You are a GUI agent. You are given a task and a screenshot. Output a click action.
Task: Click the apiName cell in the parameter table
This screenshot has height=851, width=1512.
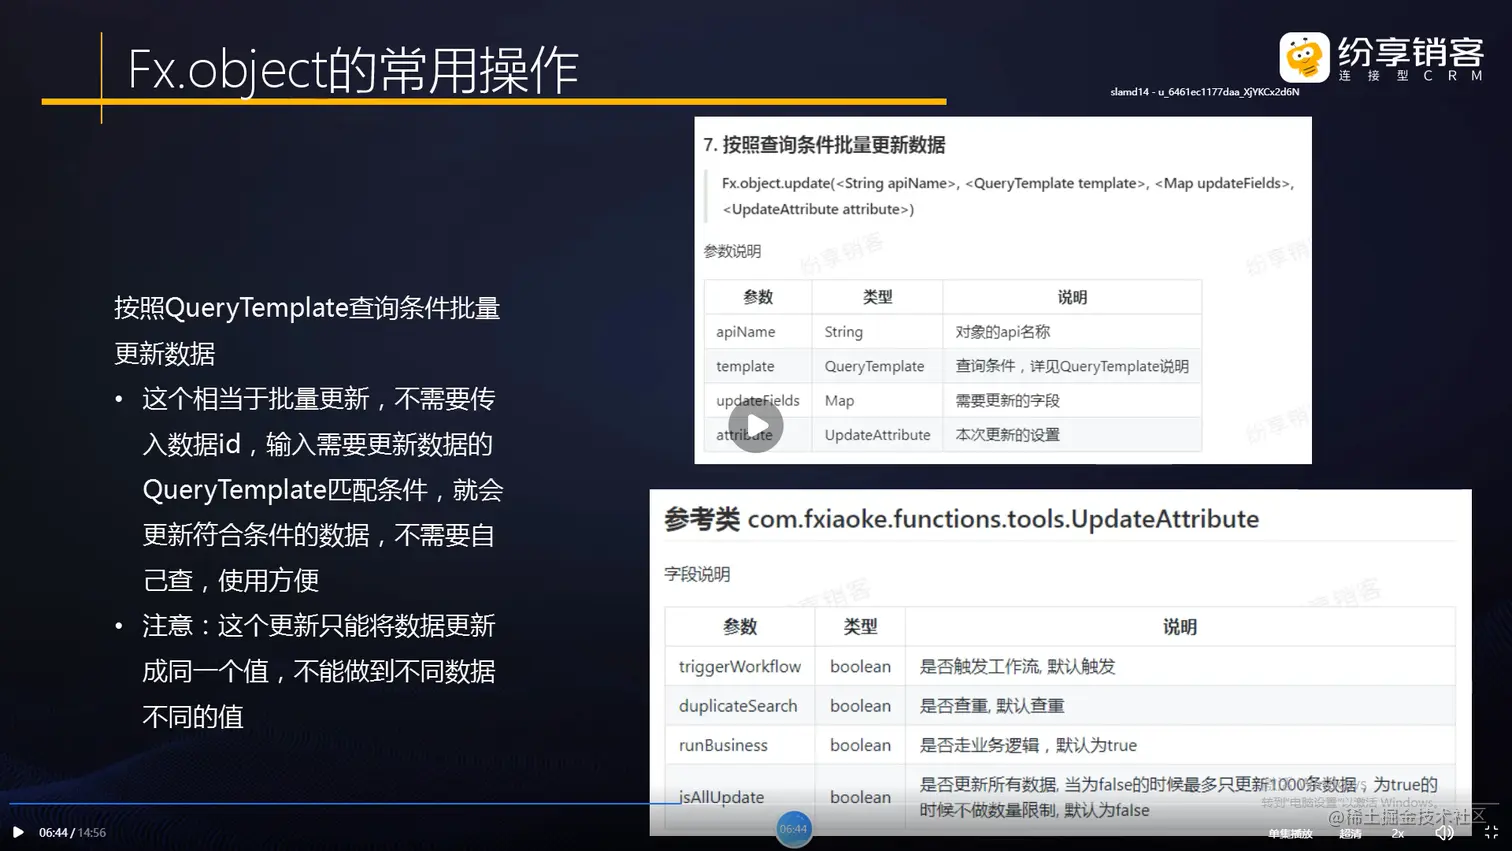(758, 331)
